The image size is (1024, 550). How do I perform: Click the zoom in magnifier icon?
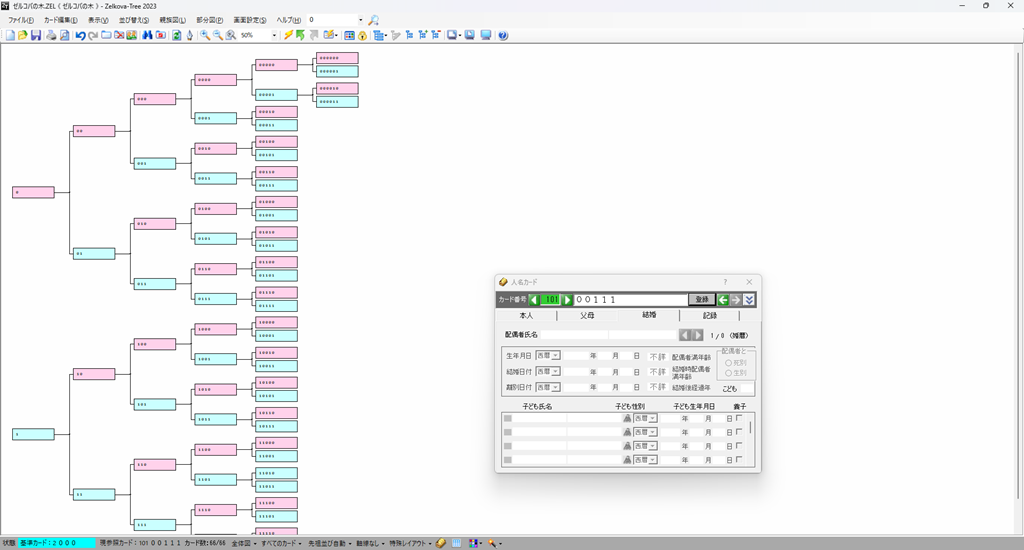(204, 35)
